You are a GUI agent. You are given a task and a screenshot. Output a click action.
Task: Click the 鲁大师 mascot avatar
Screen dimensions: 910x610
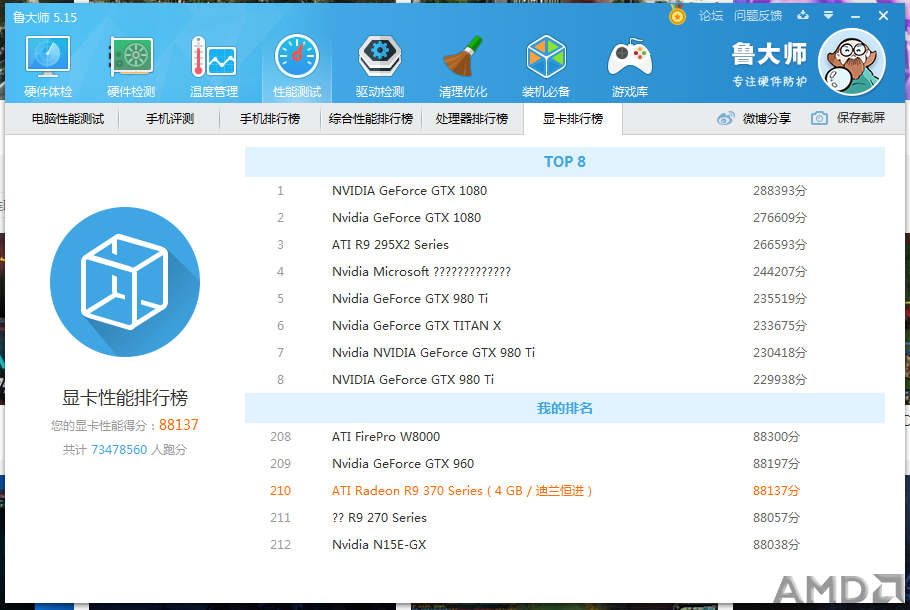[x=852, y=62]
